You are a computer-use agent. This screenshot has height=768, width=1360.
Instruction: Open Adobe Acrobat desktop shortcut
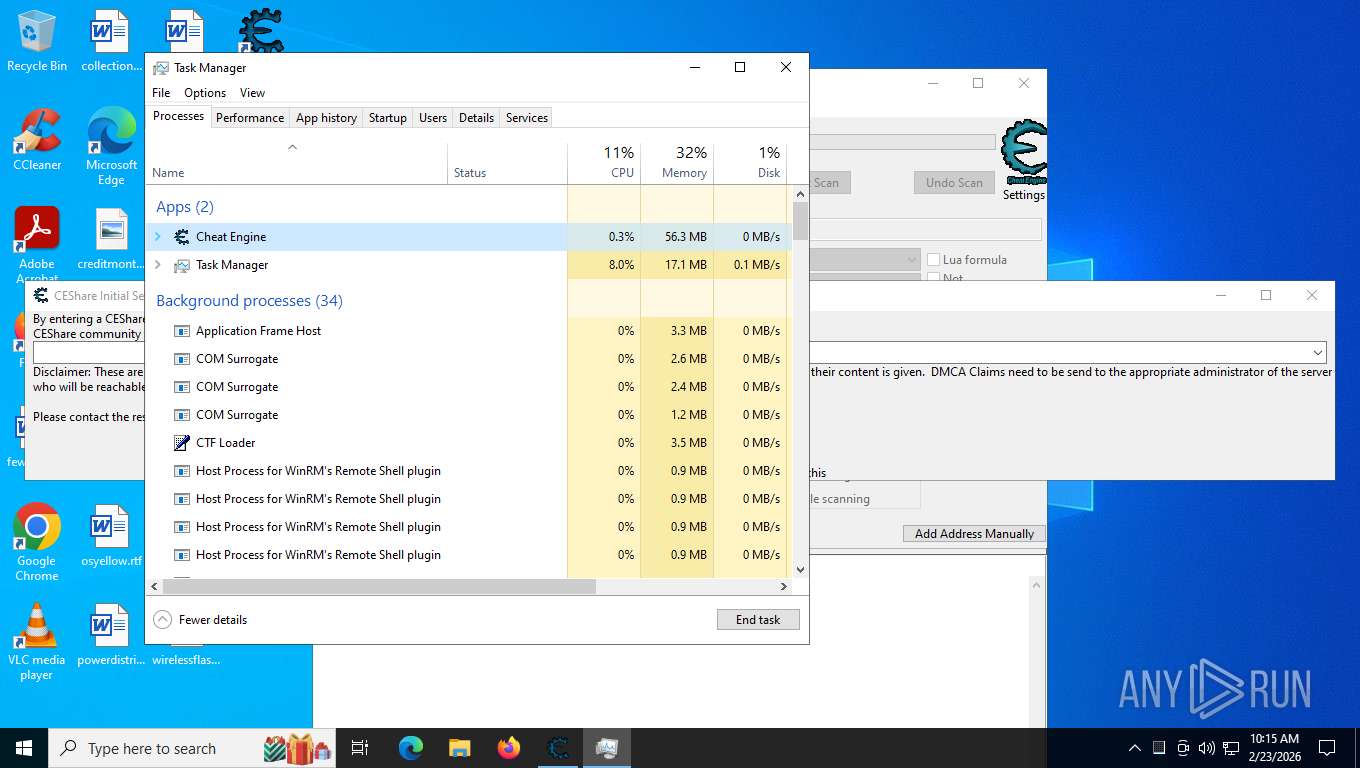(37, 245)
